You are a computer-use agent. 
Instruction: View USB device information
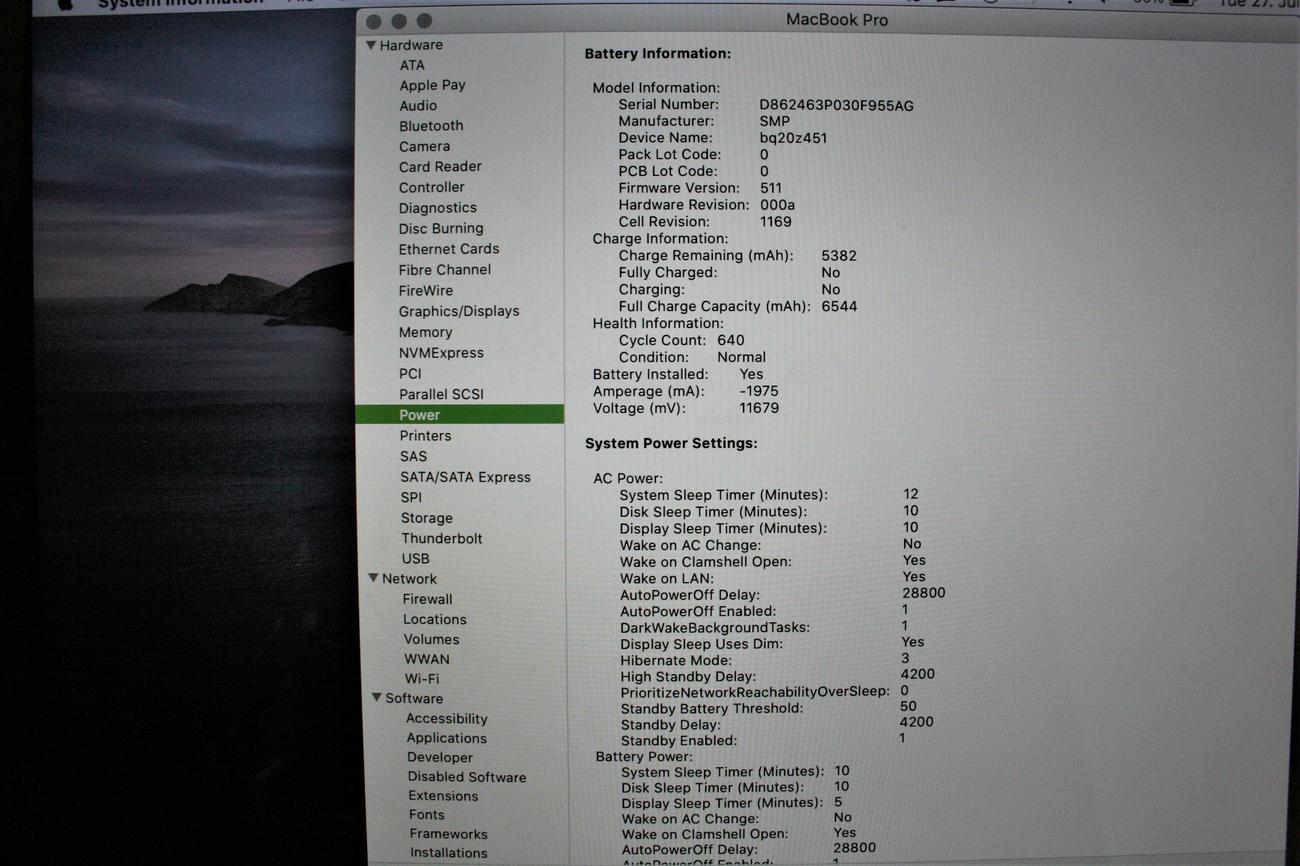[415, 559]
